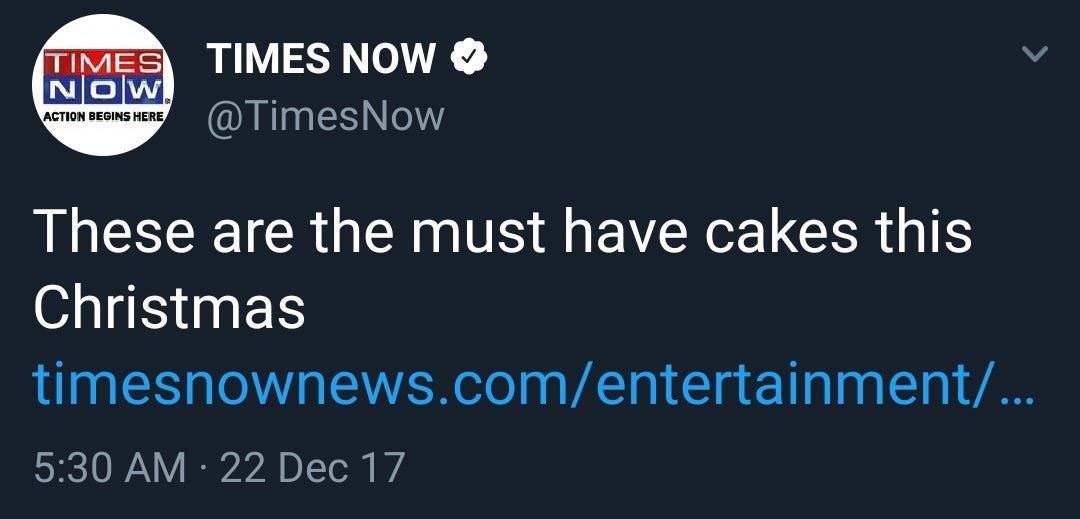The image size is (1080, 519).
Task: Click the blue NOW letters in the logo
Action: tap(98, 88)
